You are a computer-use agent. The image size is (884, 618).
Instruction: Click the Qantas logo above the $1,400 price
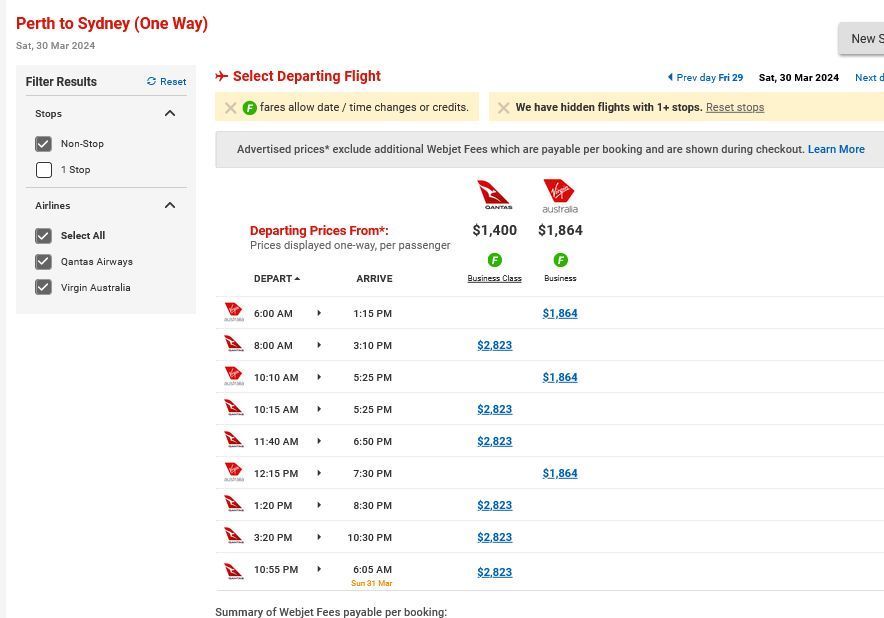click(x=494, y=196)
